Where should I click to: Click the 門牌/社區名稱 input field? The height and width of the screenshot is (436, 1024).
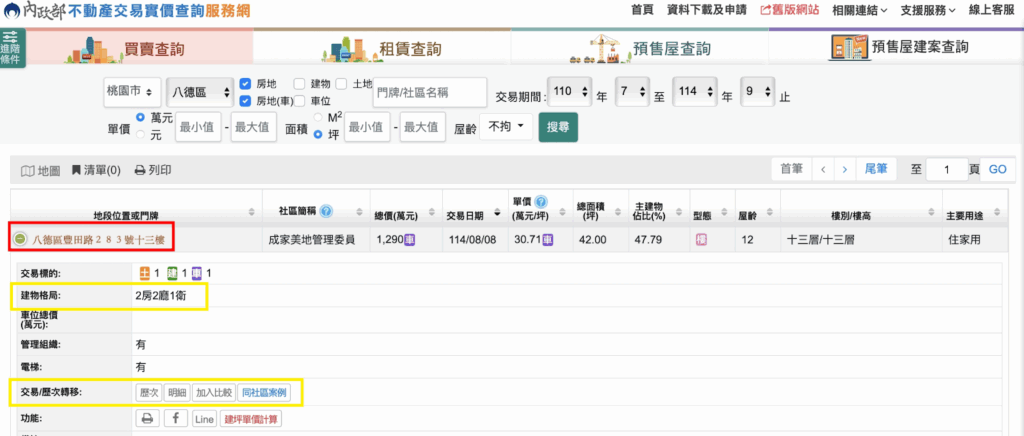[428, 93]
